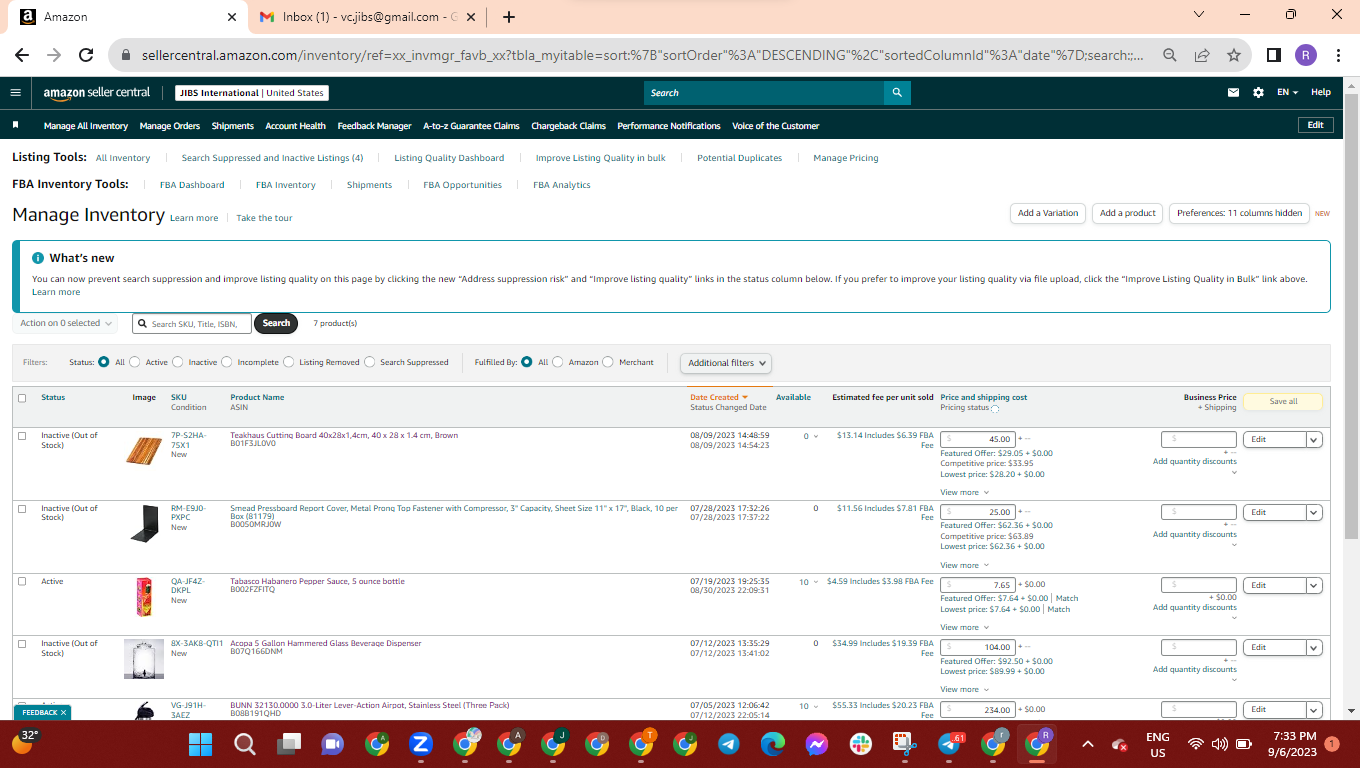Screen dimensions: 1360x768
Task: Open Manage Orders in the navigation bar
Action: [170, 126]
